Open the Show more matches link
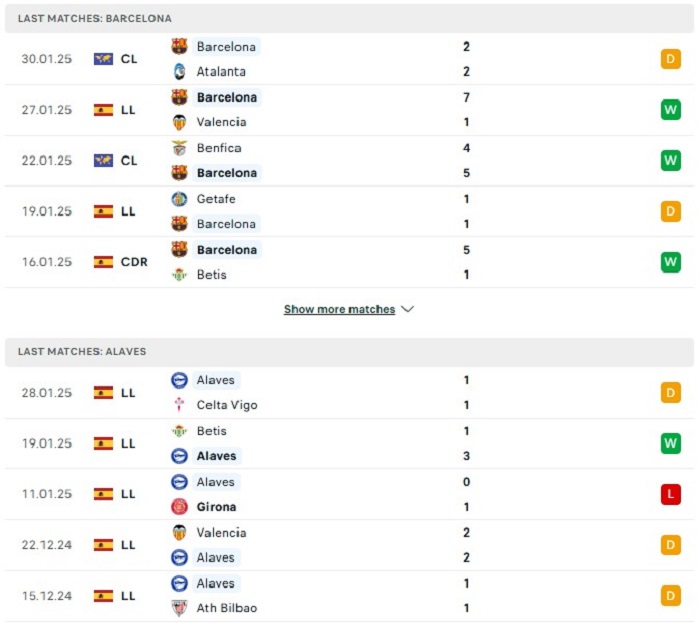The width and height of the screenshot is (700, 630). (339, 309)
